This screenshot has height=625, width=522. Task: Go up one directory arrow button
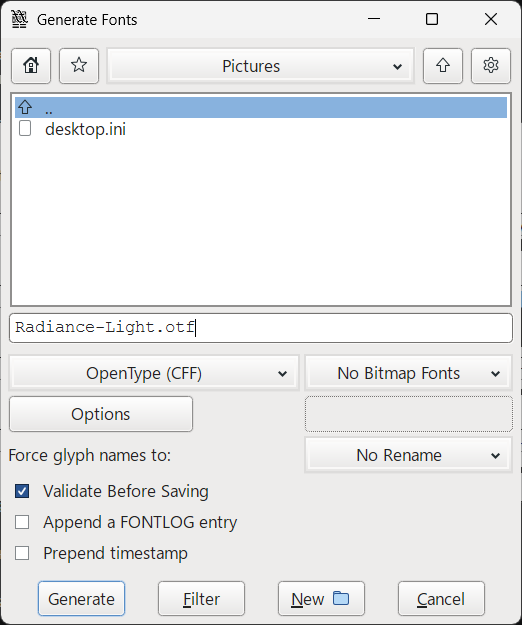click(x=443, y=66)
